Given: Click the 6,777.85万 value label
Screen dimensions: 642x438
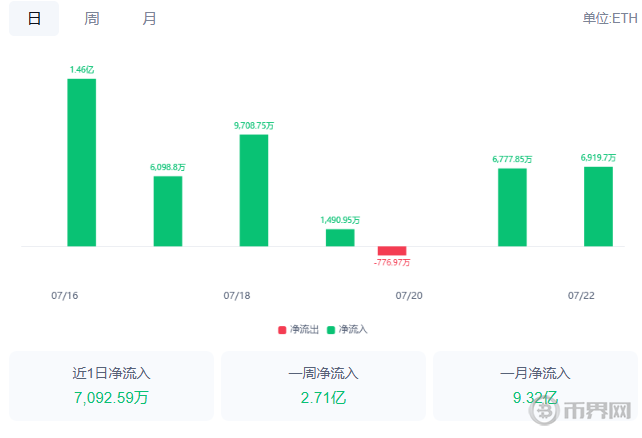Looking at the screenshot, I should tap(512, 159).
